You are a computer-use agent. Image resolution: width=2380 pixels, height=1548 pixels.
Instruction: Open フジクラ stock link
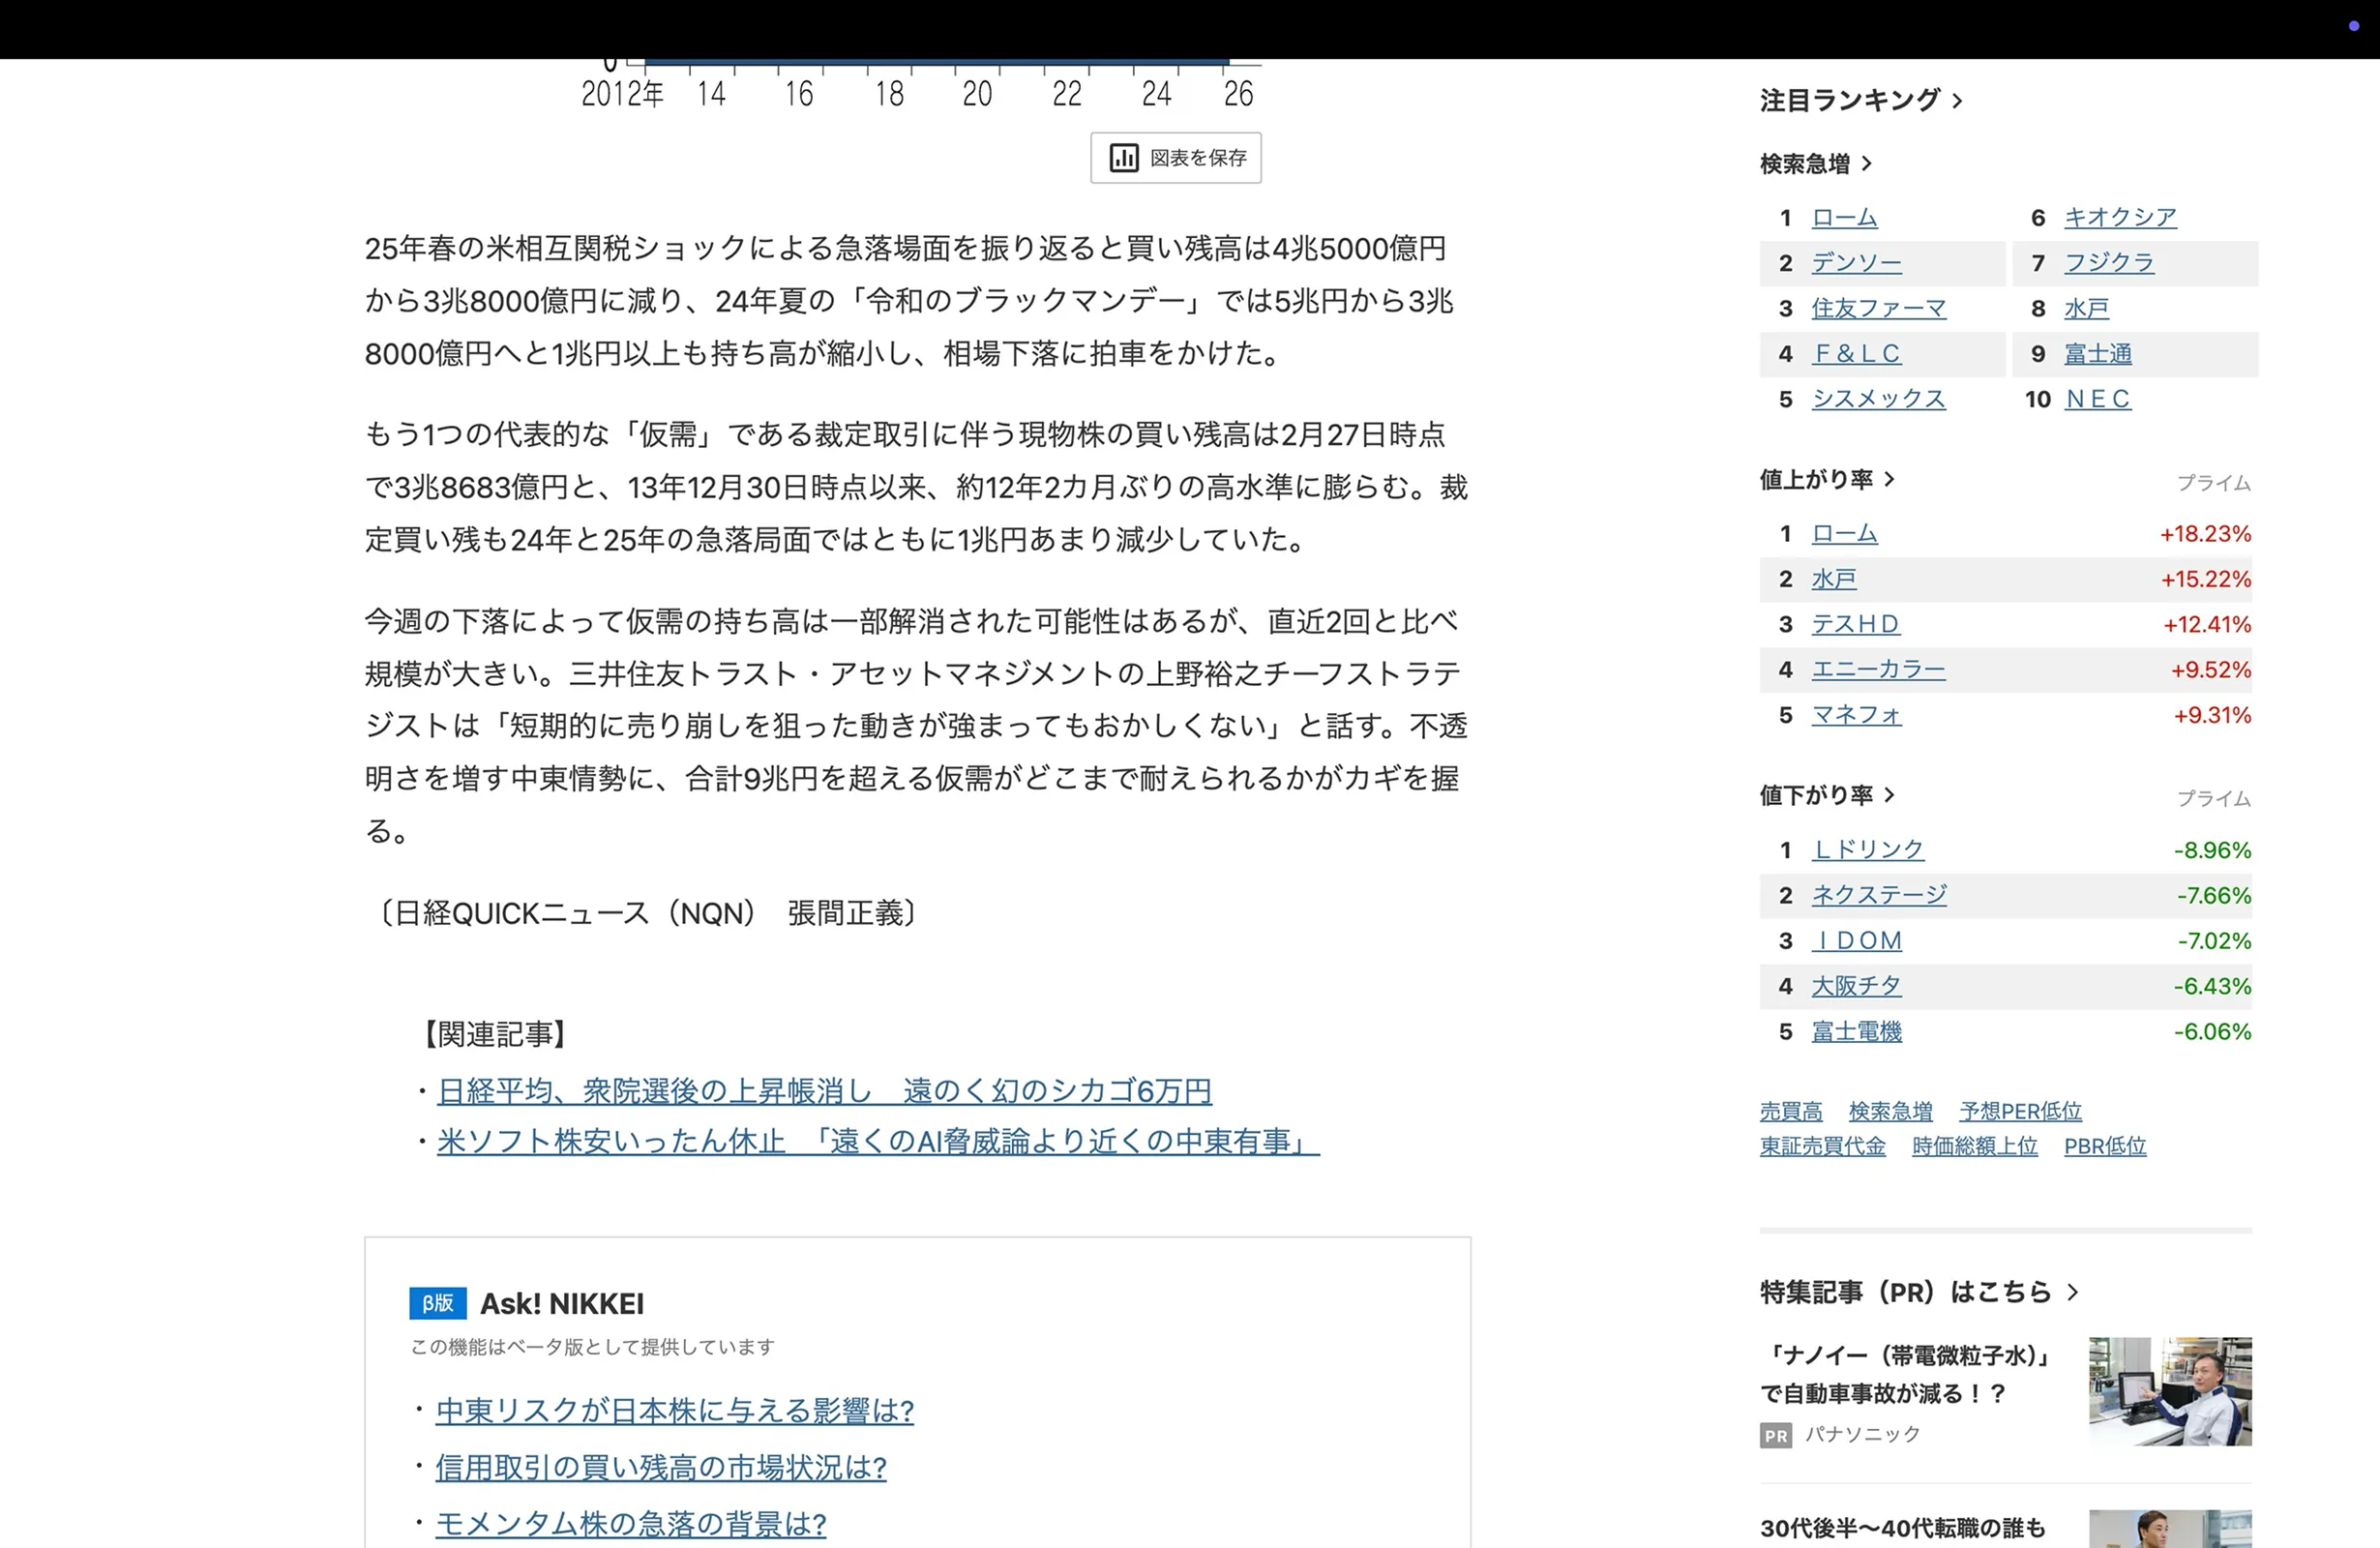coord(2109,263)
